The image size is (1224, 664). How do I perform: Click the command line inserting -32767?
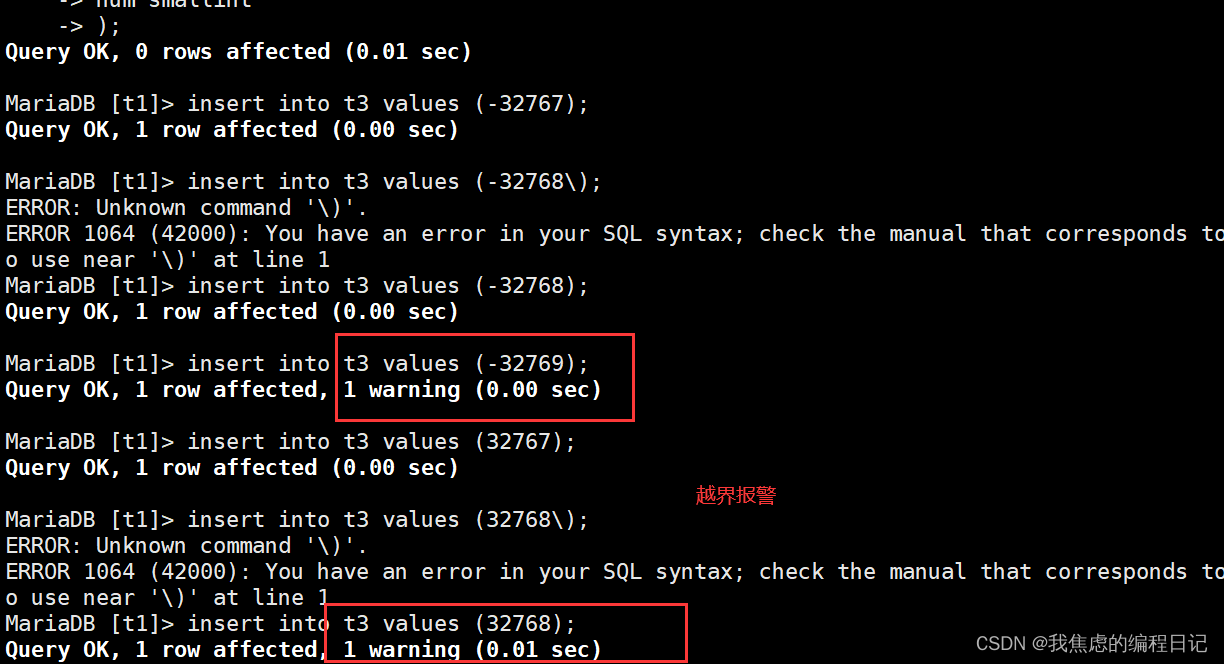(297, 104)
